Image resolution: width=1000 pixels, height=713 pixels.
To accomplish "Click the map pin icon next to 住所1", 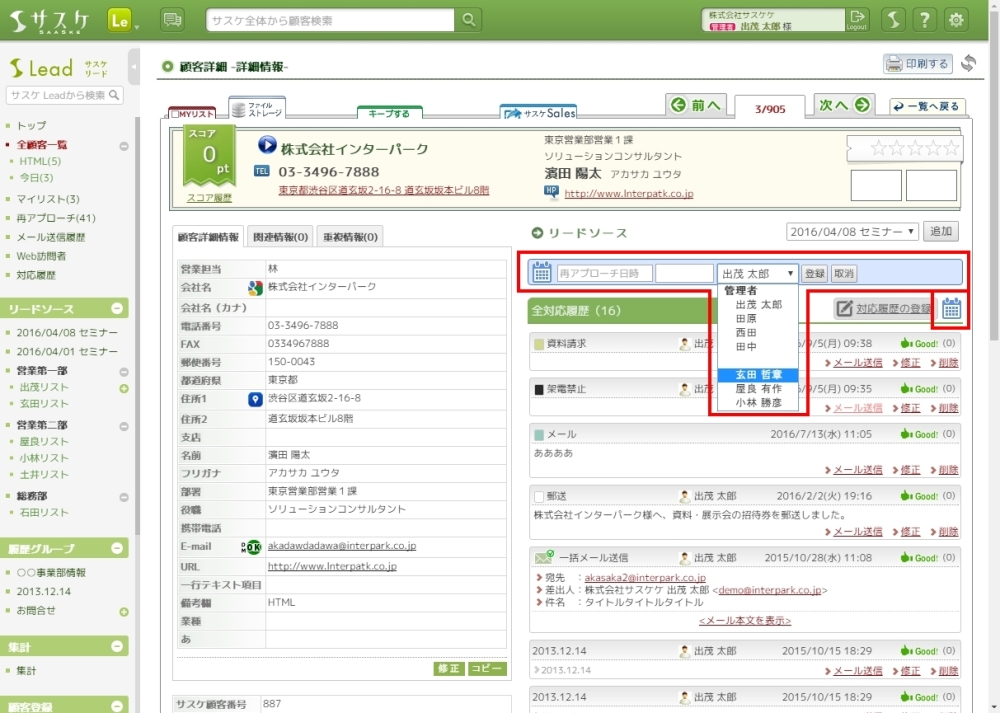I will (x=255, y=399).
